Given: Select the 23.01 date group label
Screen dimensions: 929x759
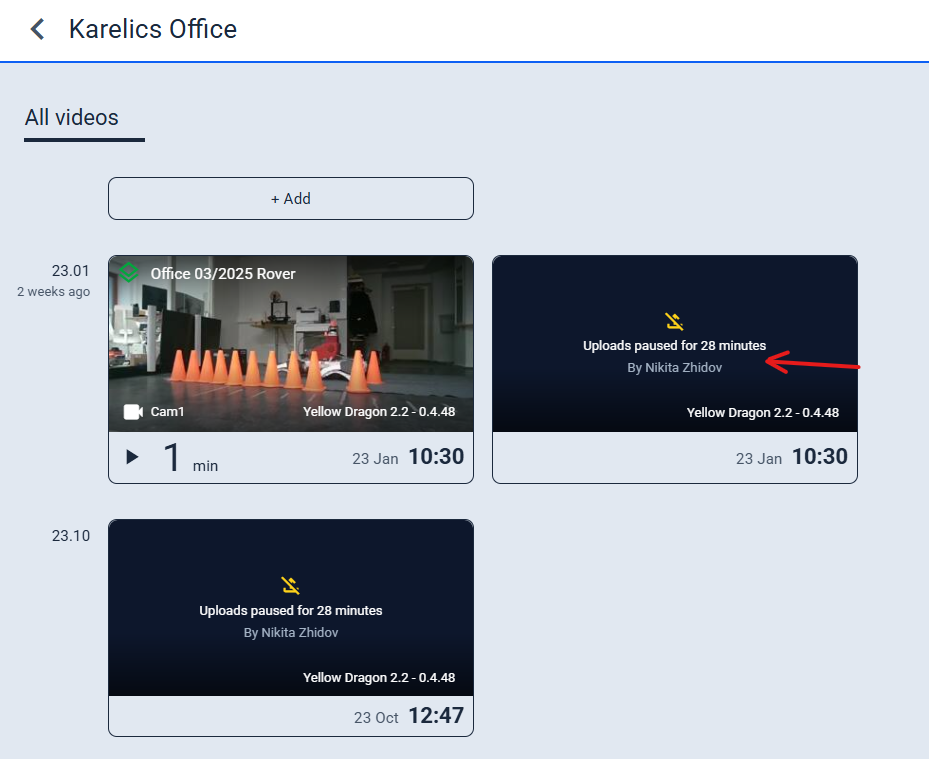Looking at the screenshot, I should click(x=71, y=271).
